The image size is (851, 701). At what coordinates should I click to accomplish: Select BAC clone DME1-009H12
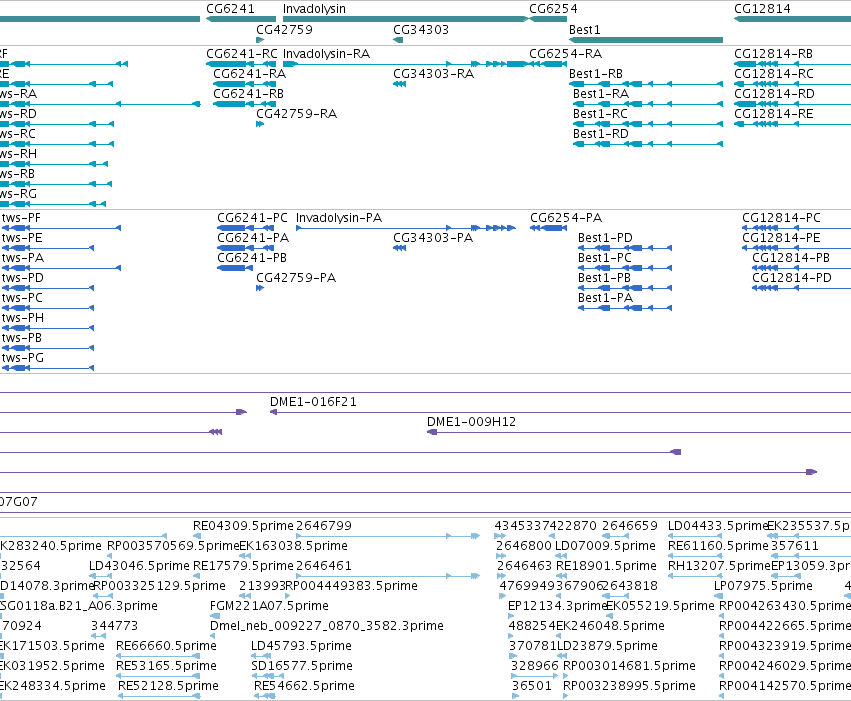point(471,422)
